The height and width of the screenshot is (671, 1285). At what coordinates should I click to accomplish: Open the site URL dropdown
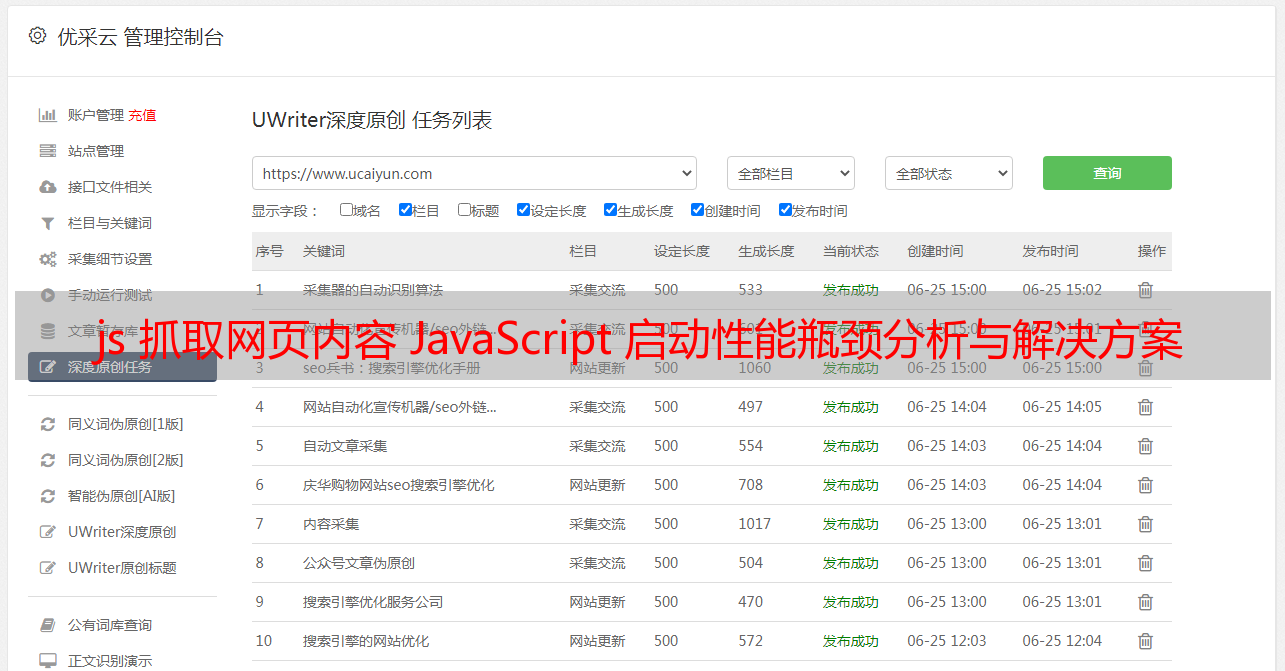pos(474,173)
